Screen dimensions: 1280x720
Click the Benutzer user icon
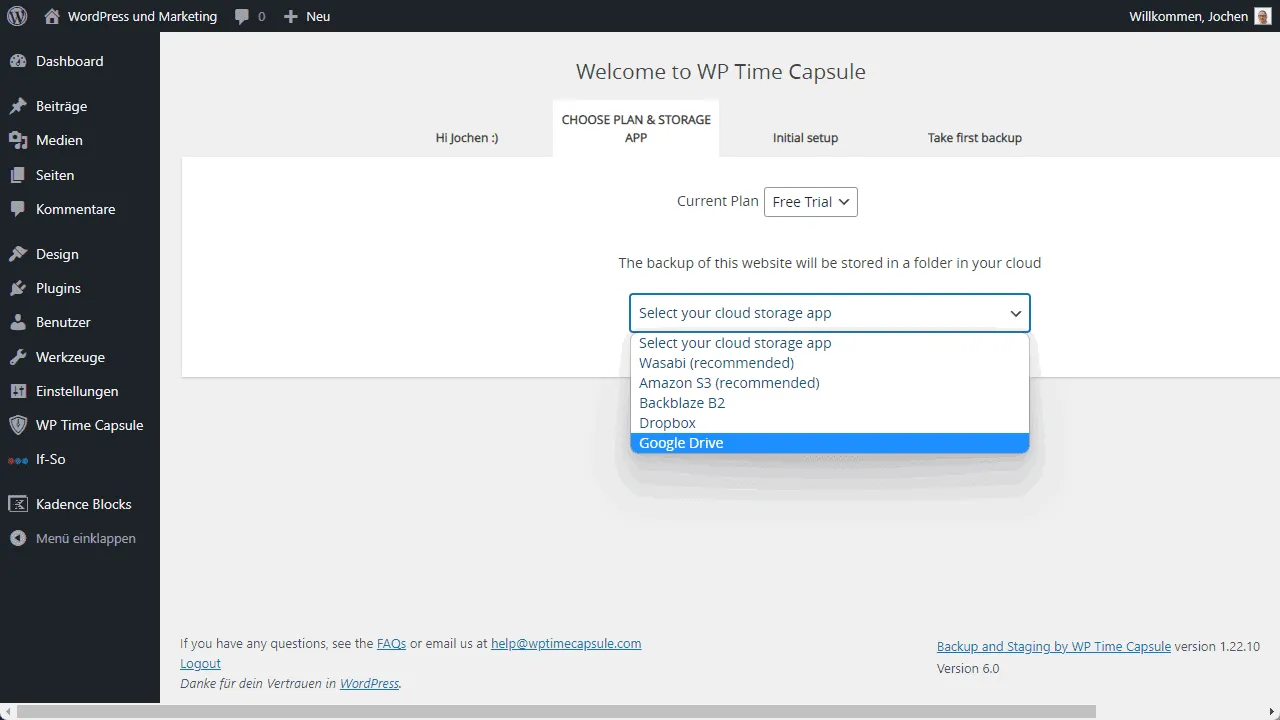click(x=18, y=322)
